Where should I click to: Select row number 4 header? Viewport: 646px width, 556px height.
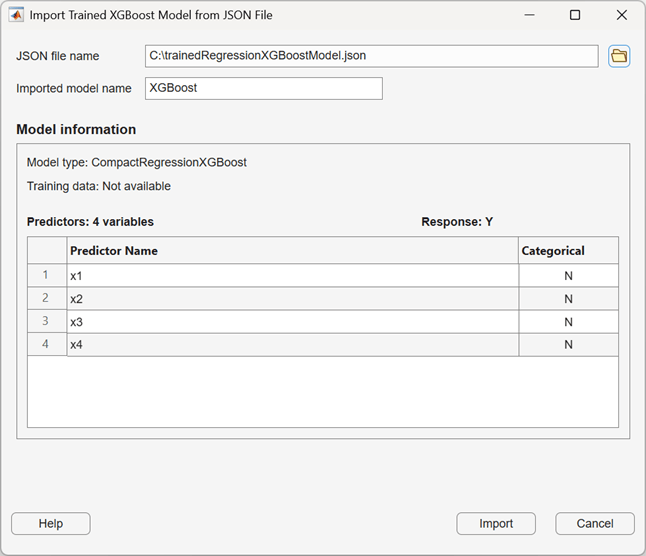coord(47,344)
